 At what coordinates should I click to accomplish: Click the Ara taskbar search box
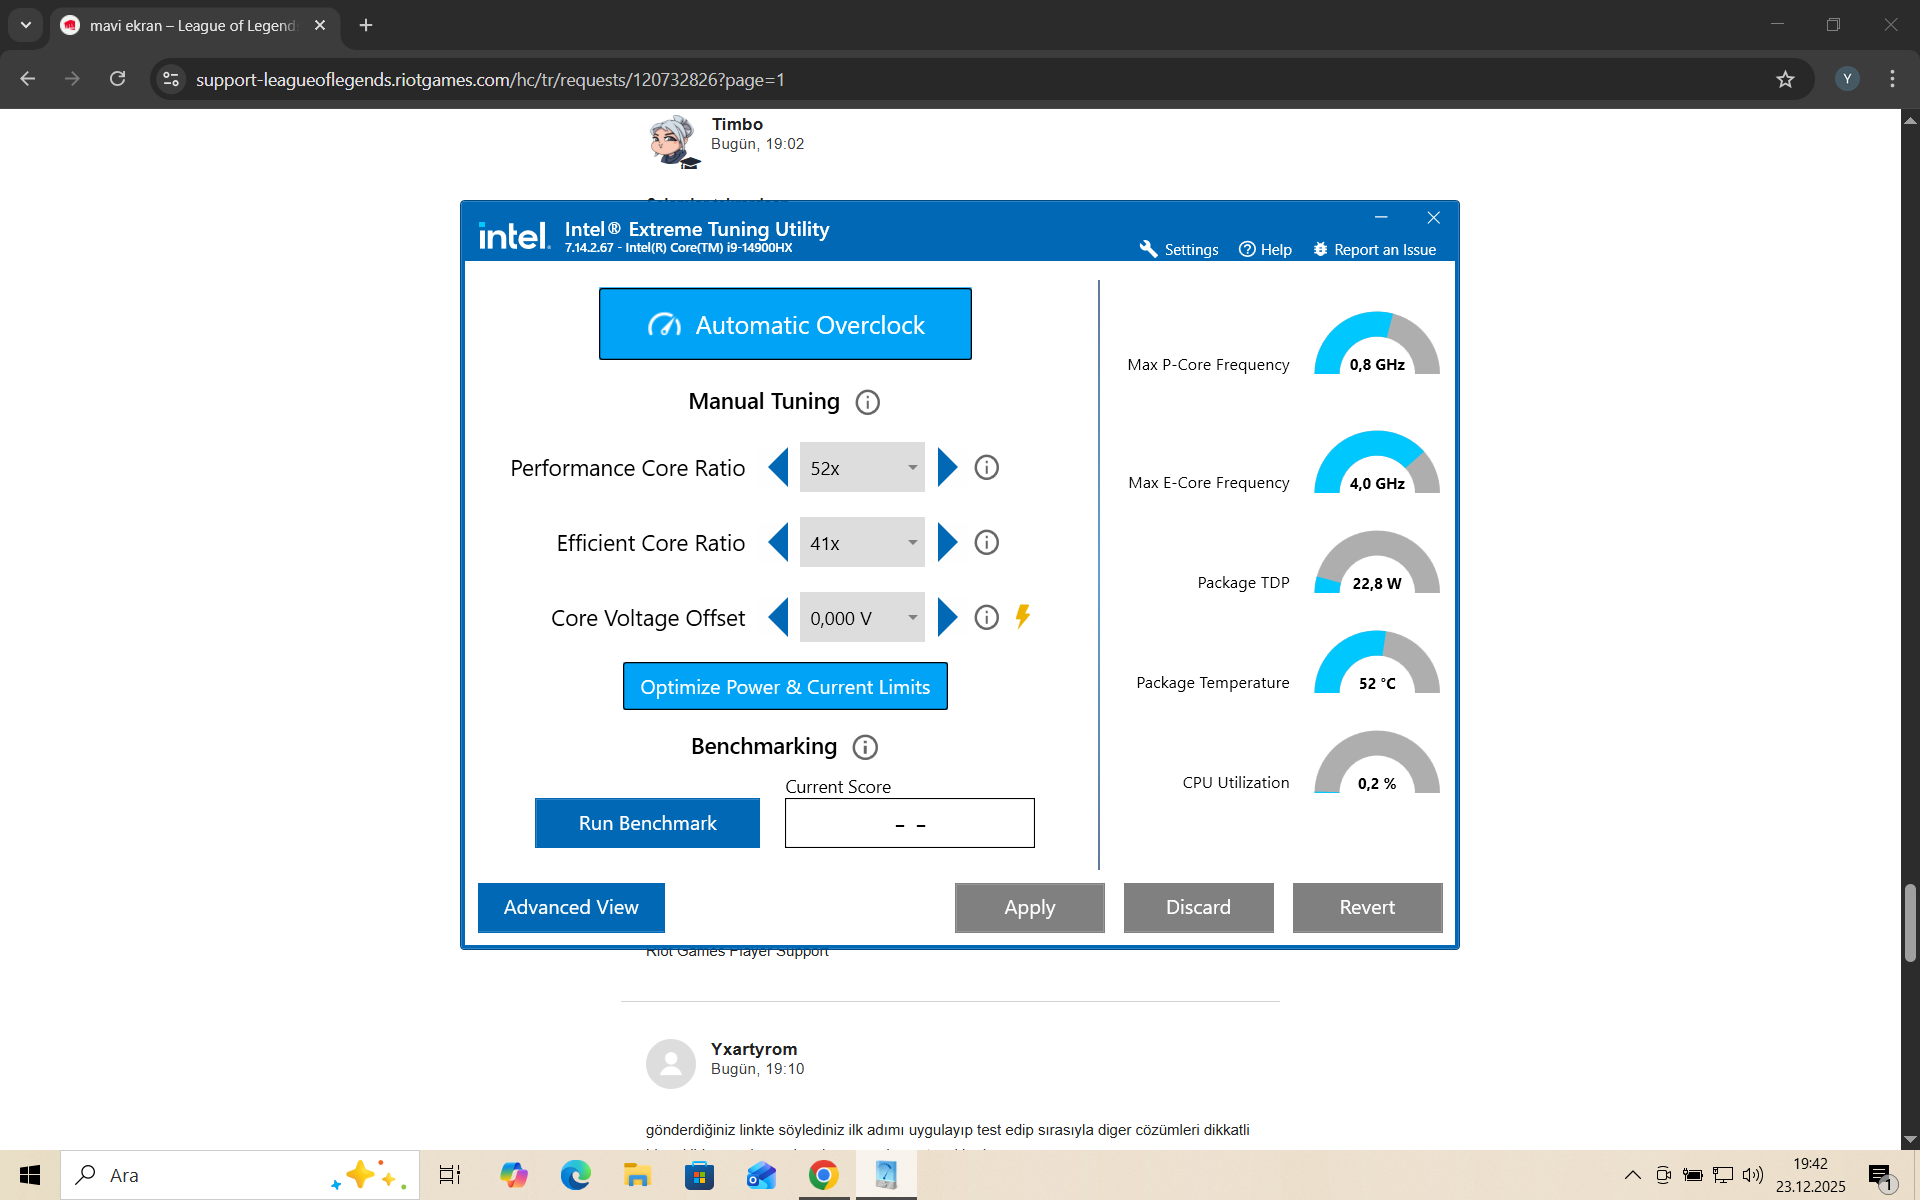click(x=240, y=1175)
